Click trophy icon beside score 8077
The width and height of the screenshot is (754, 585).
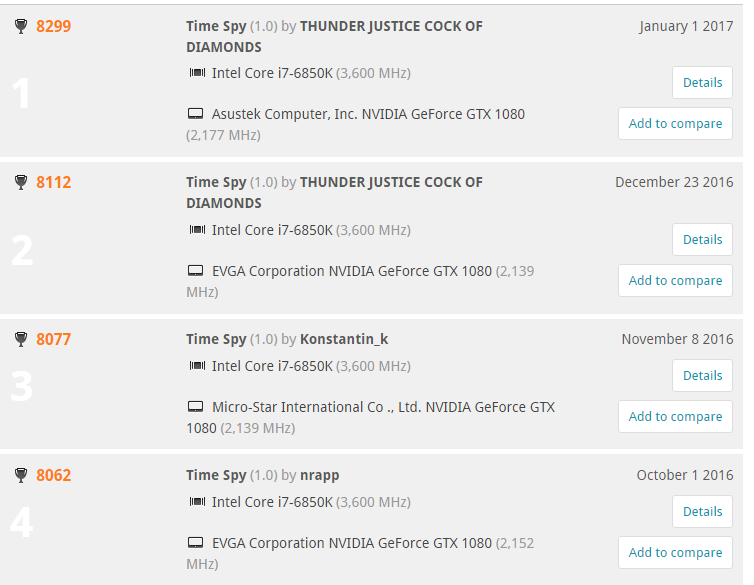pyautogui.click(x=21, y=339)
